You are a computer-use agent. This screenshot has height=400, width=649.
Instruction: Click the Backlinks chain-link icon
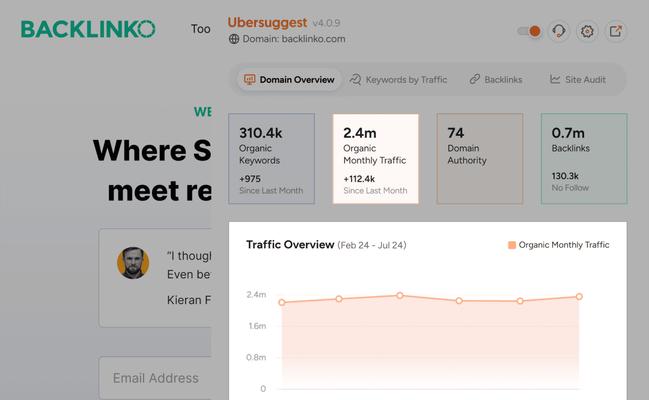pyautogui.click(x=475, y=79)
